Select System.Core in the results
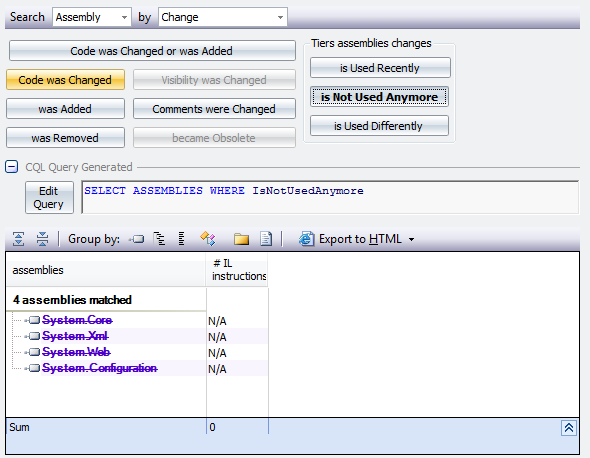Viewport: 590px width, 458px height. 77,320
